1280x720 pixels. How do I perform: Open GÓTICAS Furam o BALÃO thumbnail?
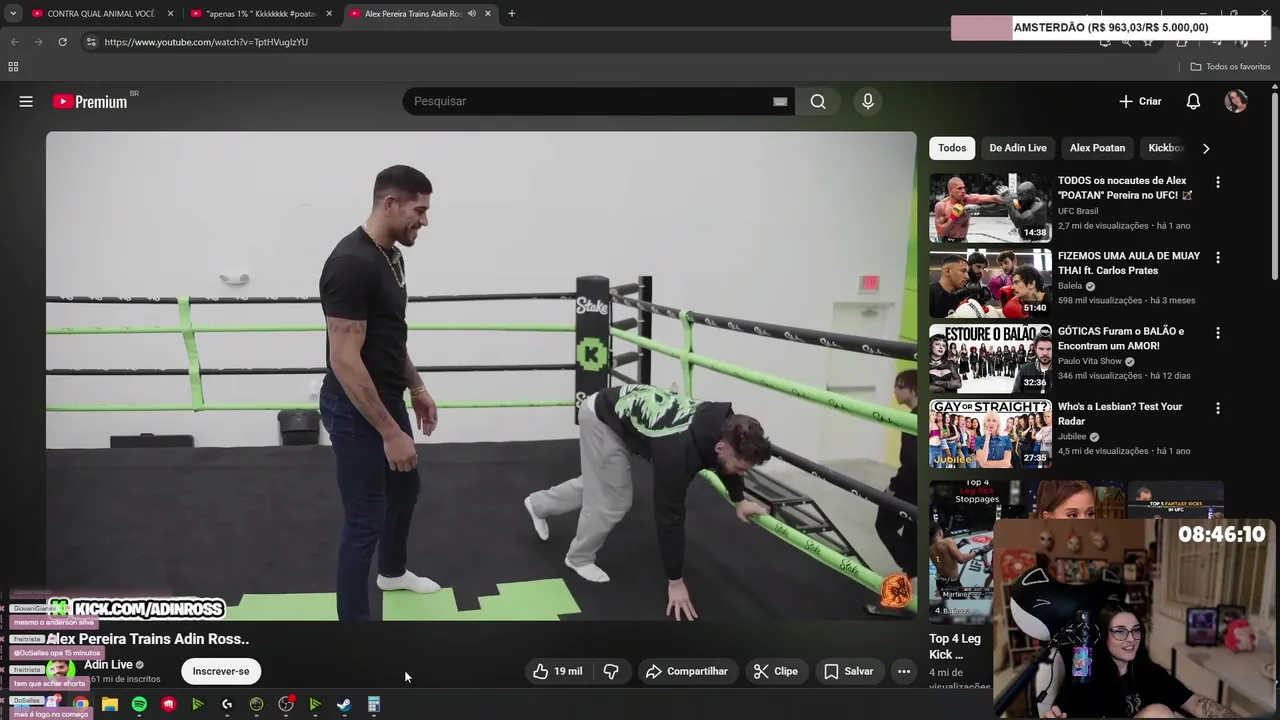coord(990,358)
